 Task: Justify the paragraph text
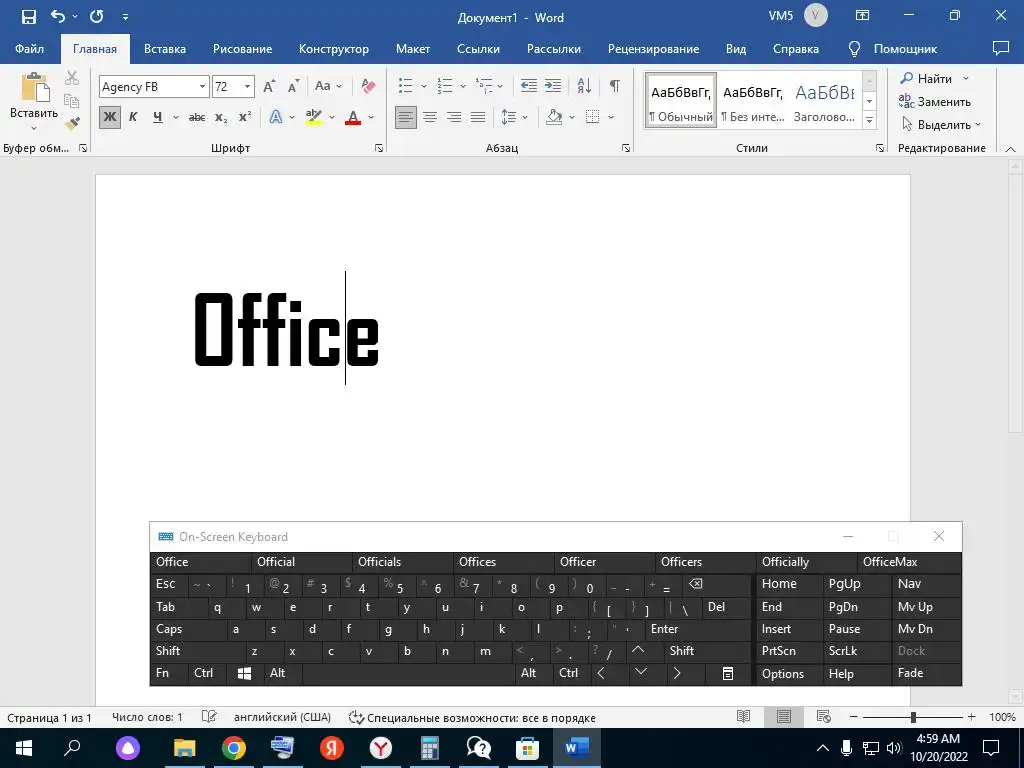coord(478,117)
